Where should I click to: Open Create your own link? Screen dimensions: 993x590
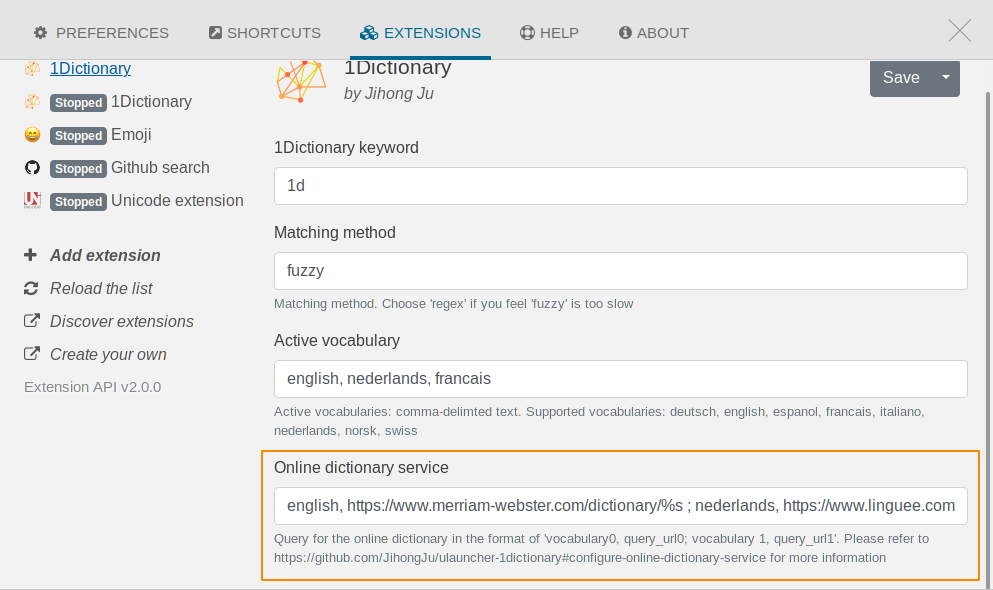click(108, 355)
